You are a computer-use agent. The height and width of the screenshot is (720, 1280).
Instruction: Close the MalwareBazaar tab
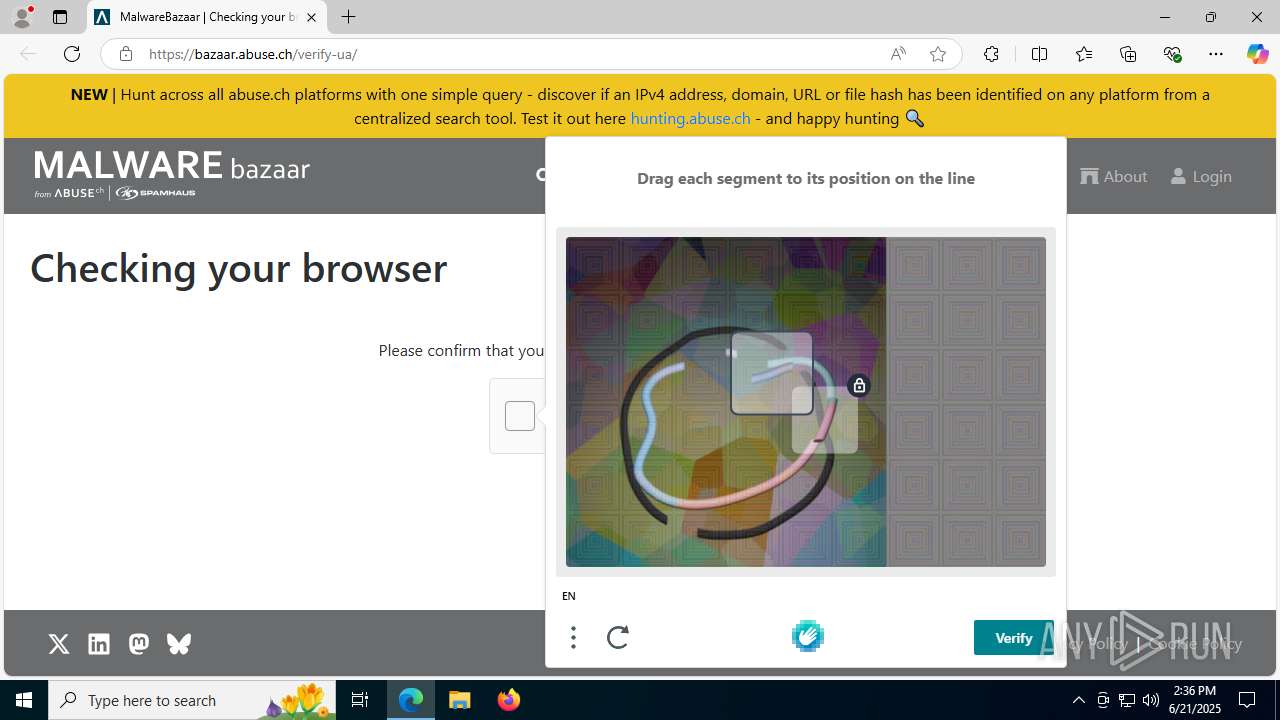(x=311, y=17)
